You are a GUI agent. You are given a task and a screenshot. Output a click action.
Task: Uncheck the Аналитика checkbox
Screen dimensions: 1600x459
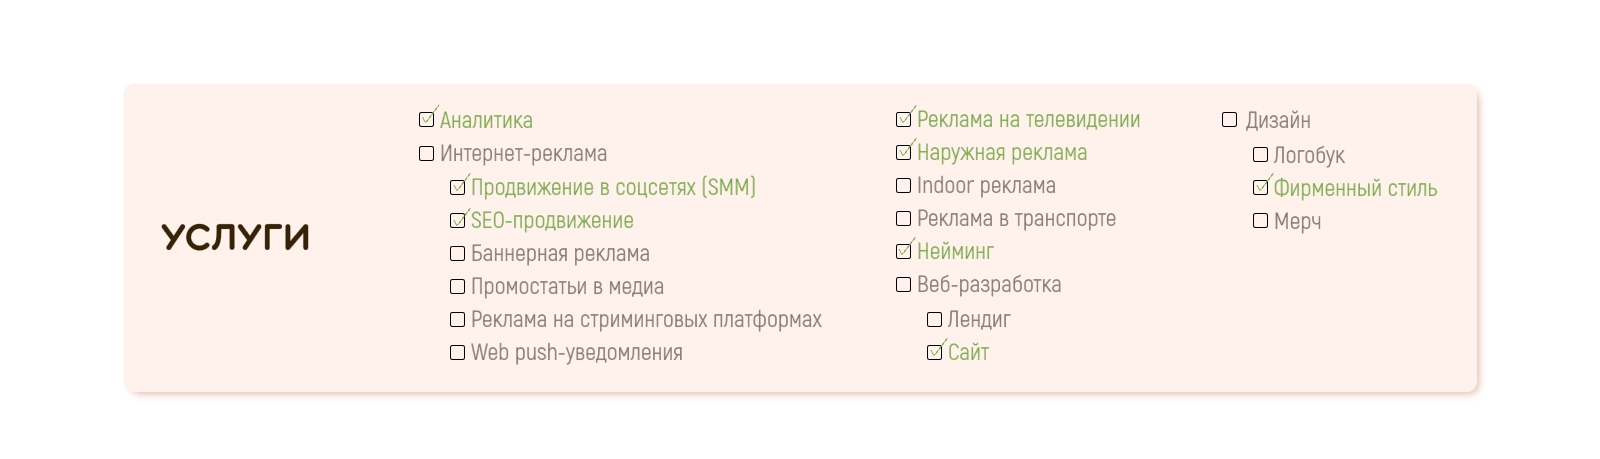click(427, 120)
